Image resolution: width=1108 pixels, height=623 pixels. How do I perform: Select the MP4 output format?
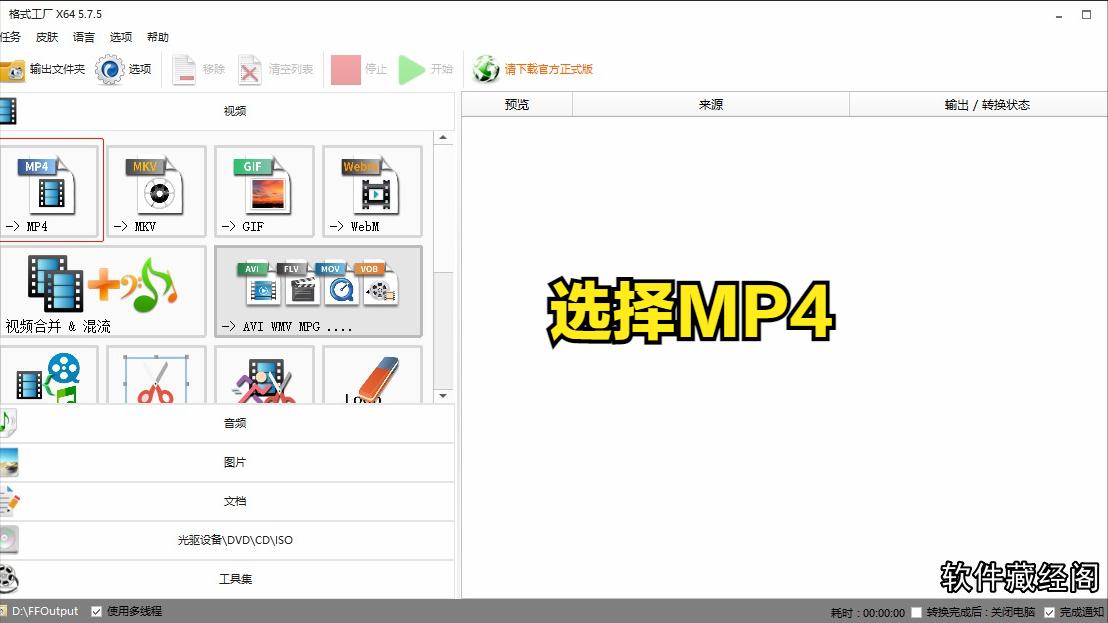click(x=51, y=192)
